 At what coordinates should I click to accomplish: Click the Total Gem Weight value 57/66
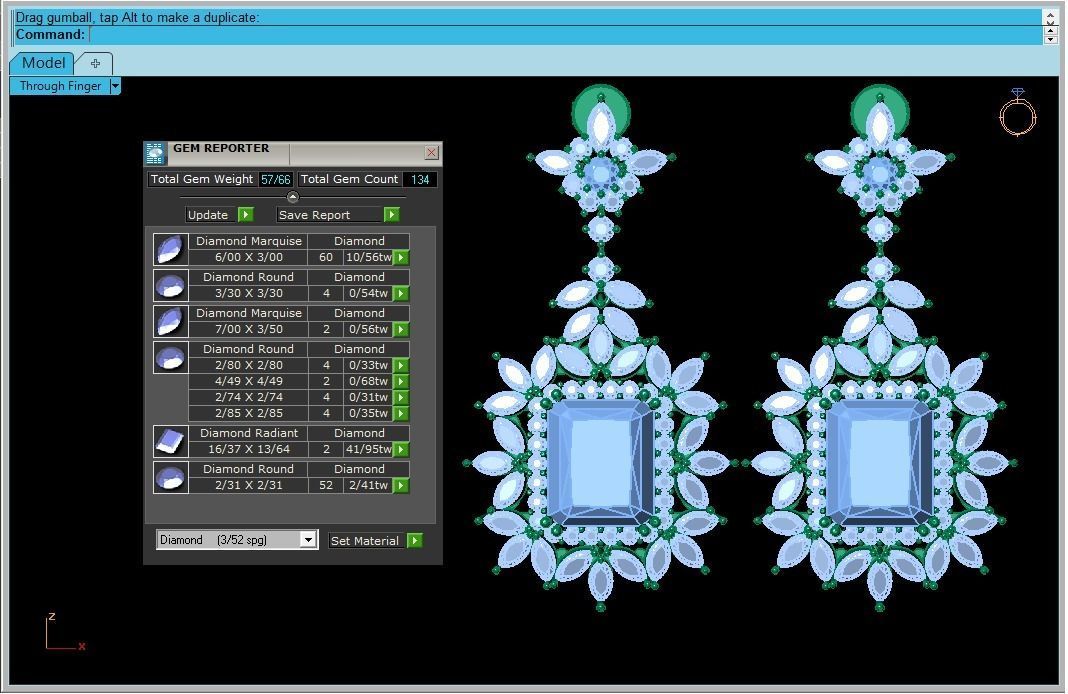pyautogui.click(x=276, y=180)
